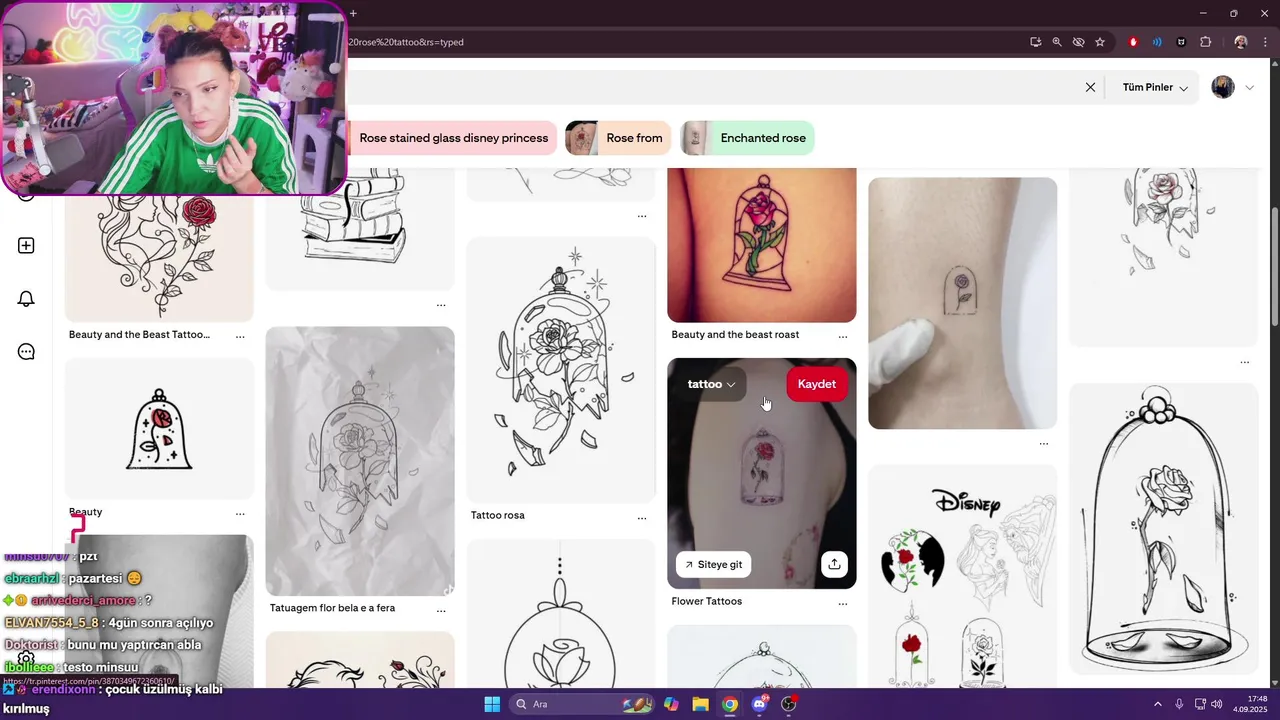Image resolution: width=1280 pixels, height=720 pixels.
Task: Open more options under the small finger tattoo pin
Action: 1044,443
